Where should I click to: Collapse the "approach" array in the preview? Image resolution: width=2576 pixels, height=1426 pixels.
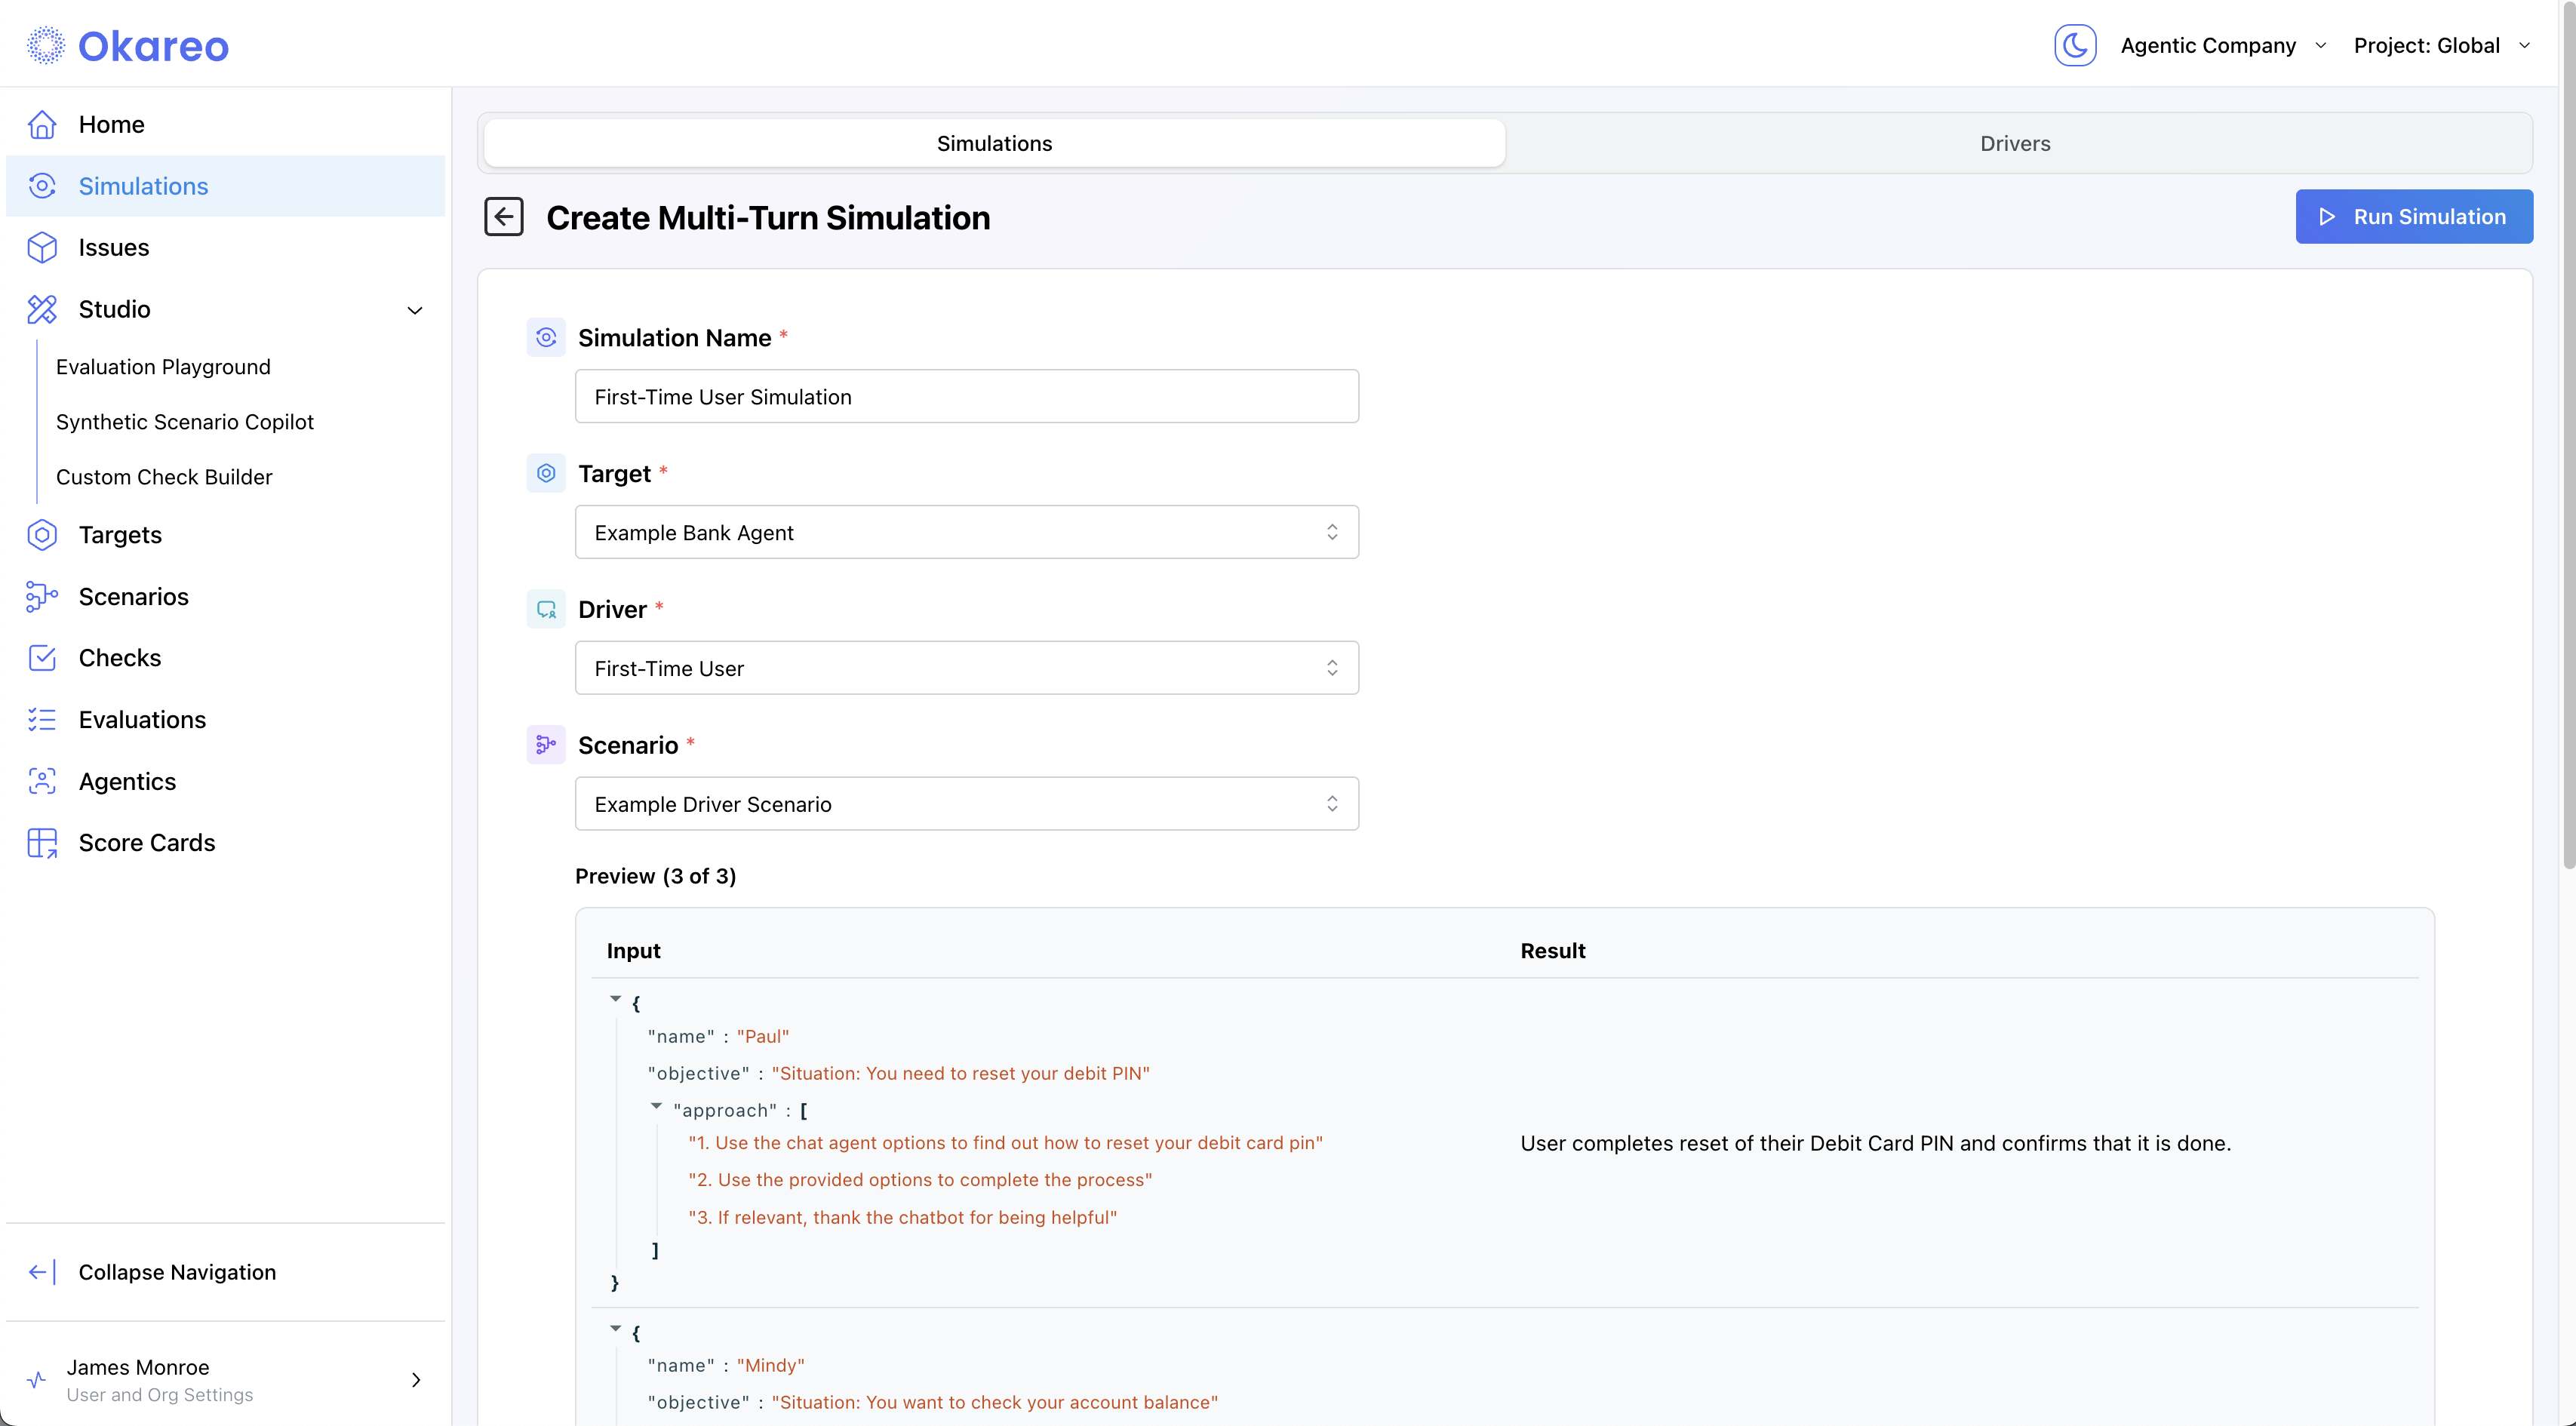656,1106
